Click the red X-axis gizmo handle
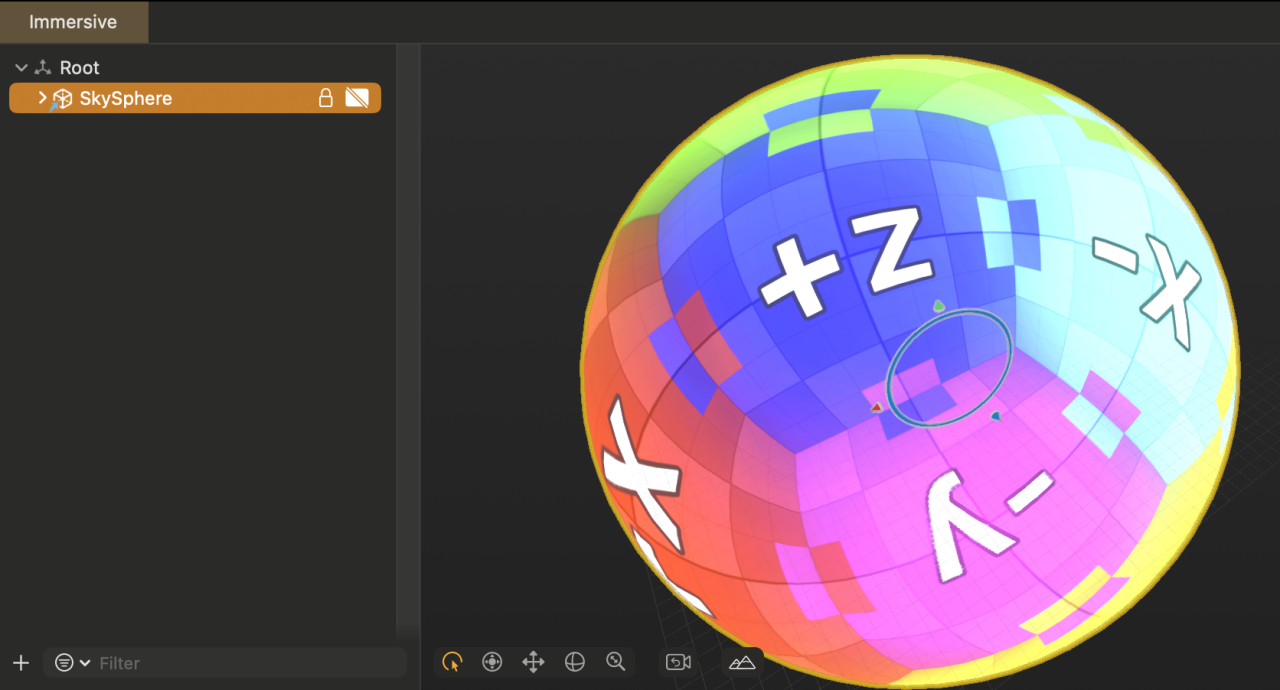Image resolution: width=1280 pixels, height=690 pixels. coord(877,407)
